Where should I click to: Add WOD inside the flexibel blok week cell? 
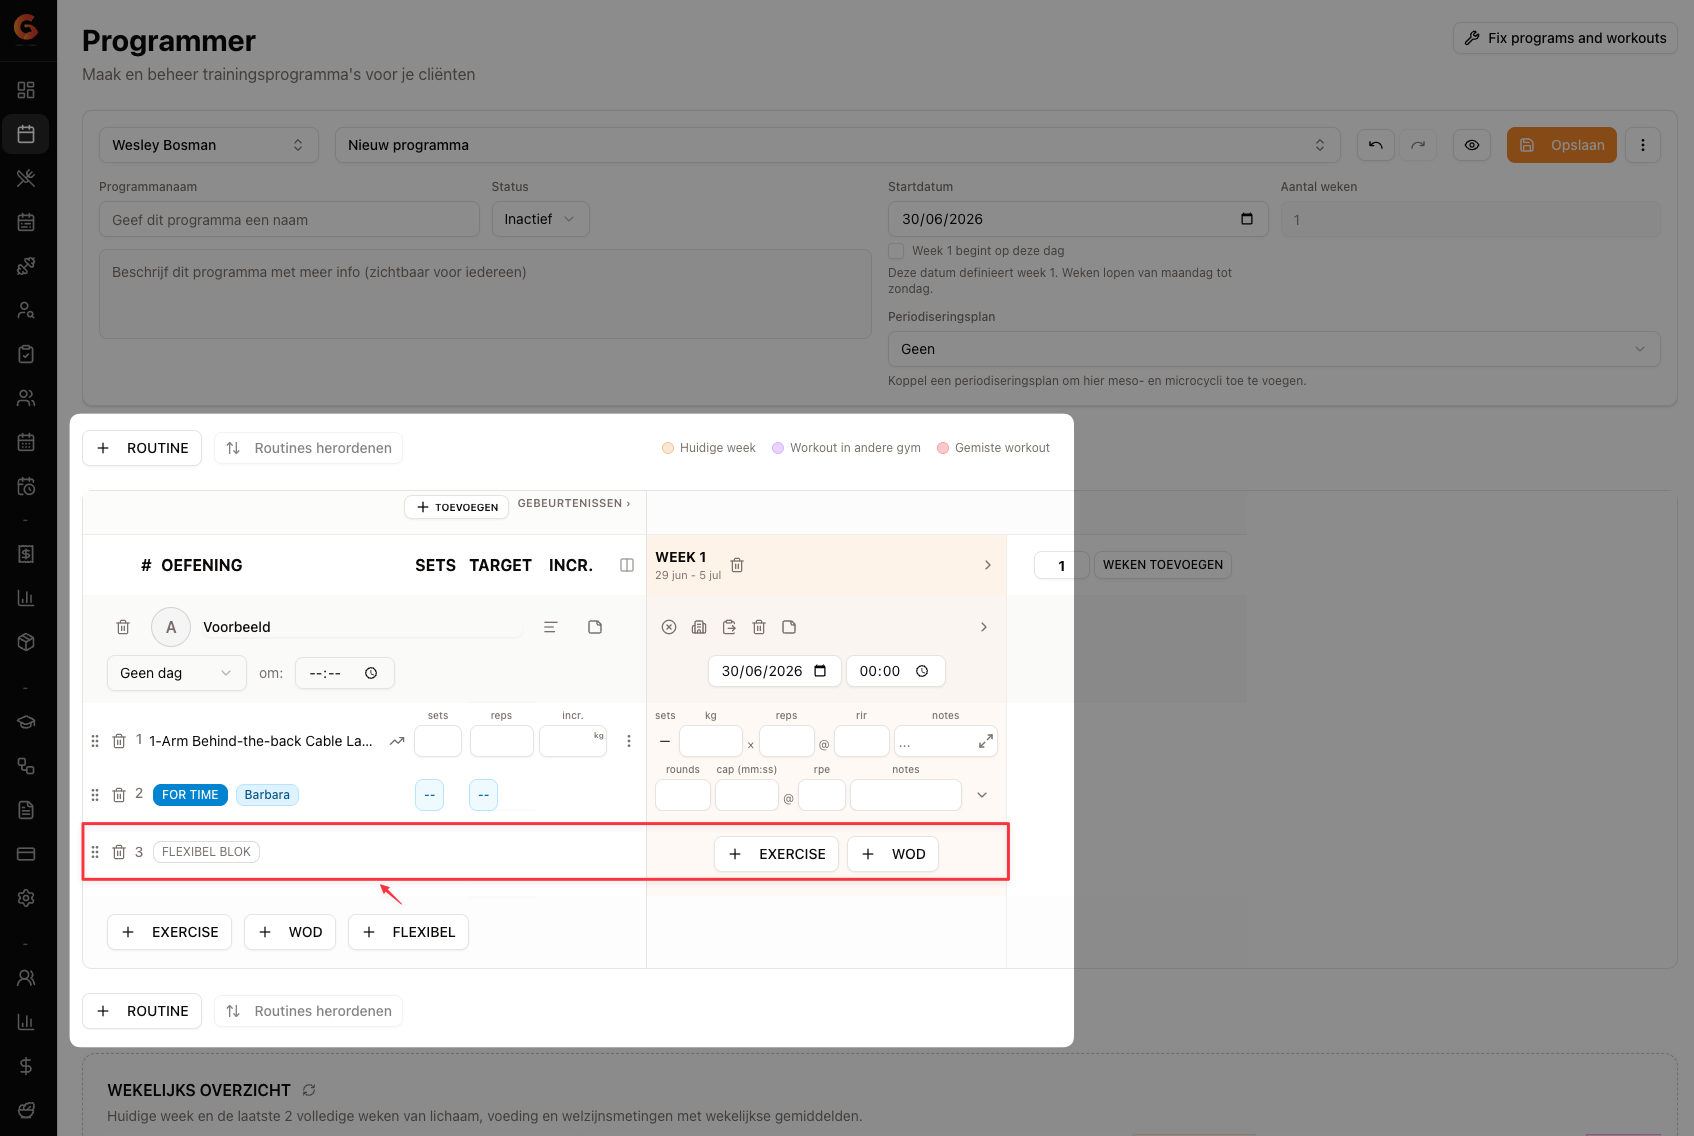click(x=893, y=854)
